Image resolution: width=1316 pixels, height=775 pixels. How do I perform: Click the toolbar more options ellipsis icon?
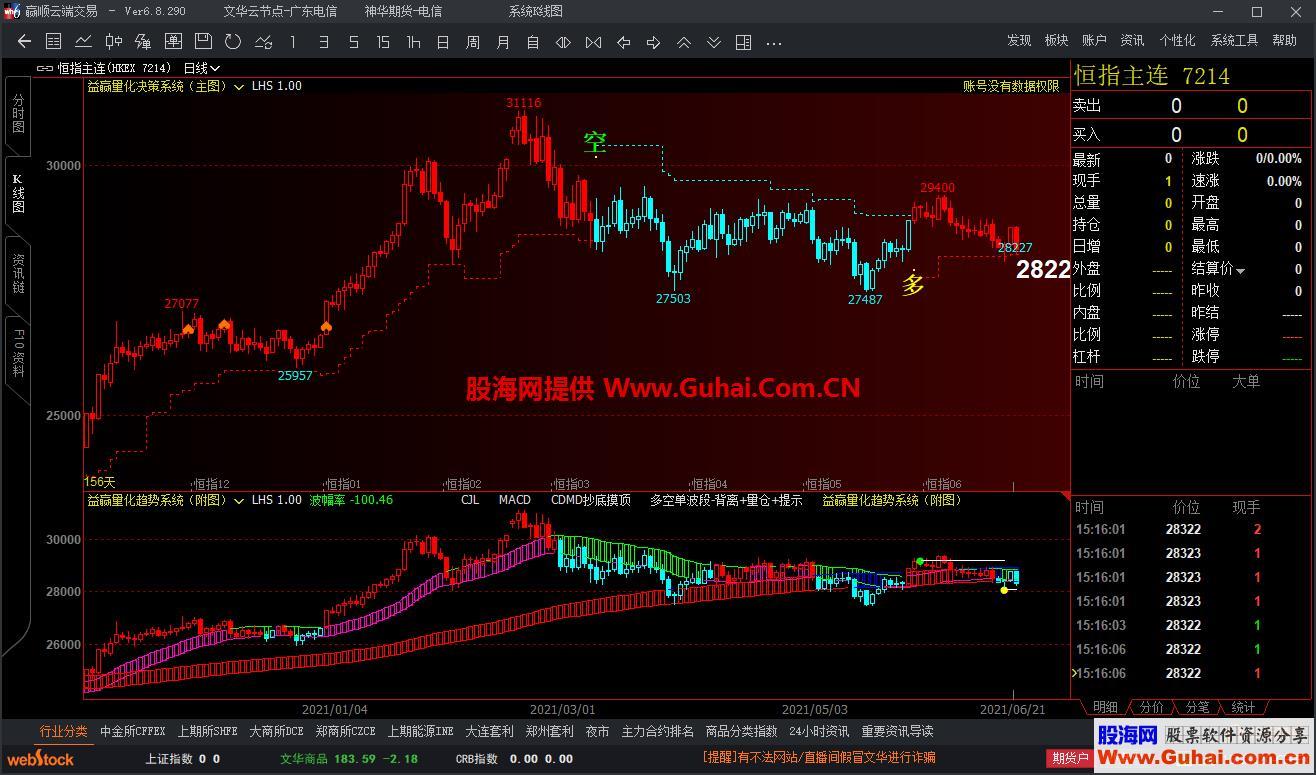[x=773, y=42]
